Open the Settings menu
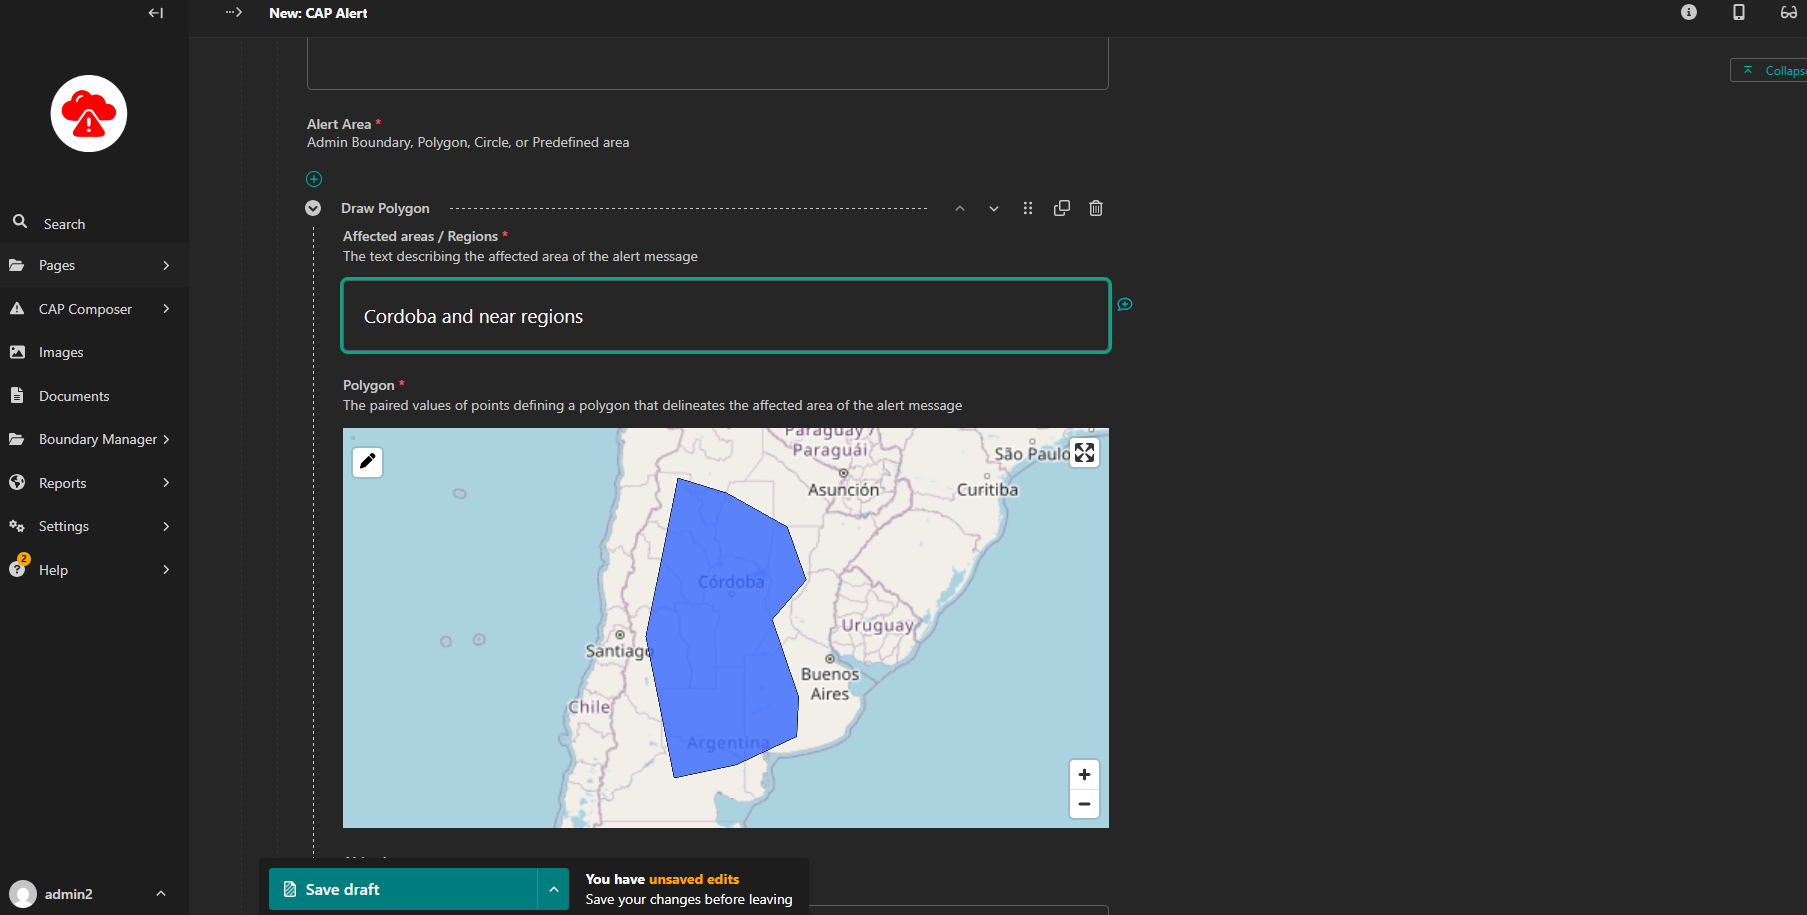1807x915 pixels. click(94, 526)
